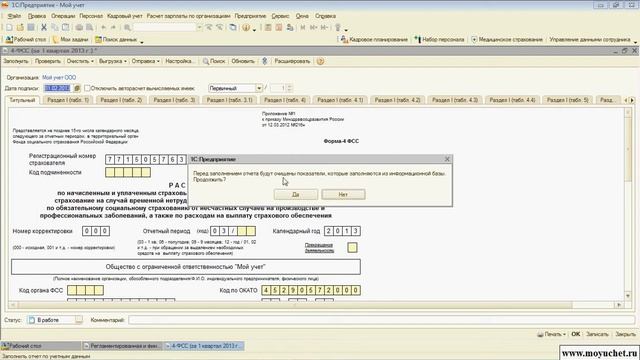
Task: Decline dialog with Нет button
Action: [x=343, y=195]
